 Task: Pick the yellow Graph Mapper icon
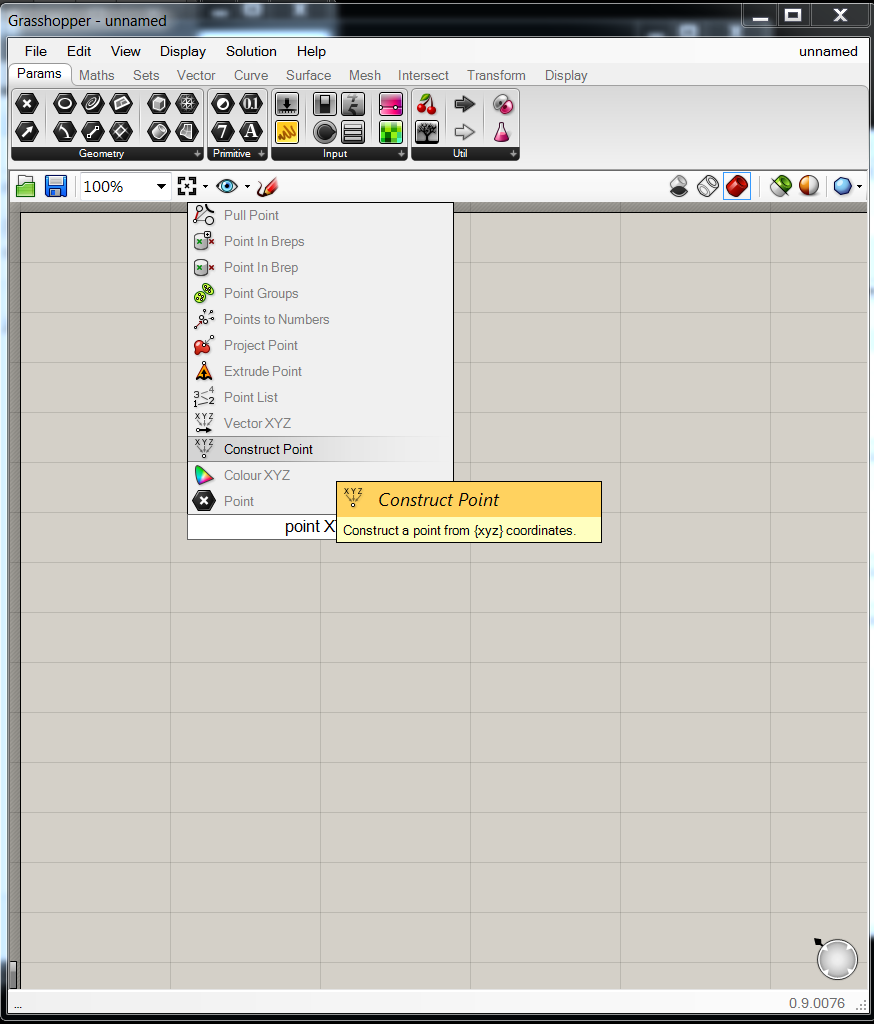(x=287, y=132)
